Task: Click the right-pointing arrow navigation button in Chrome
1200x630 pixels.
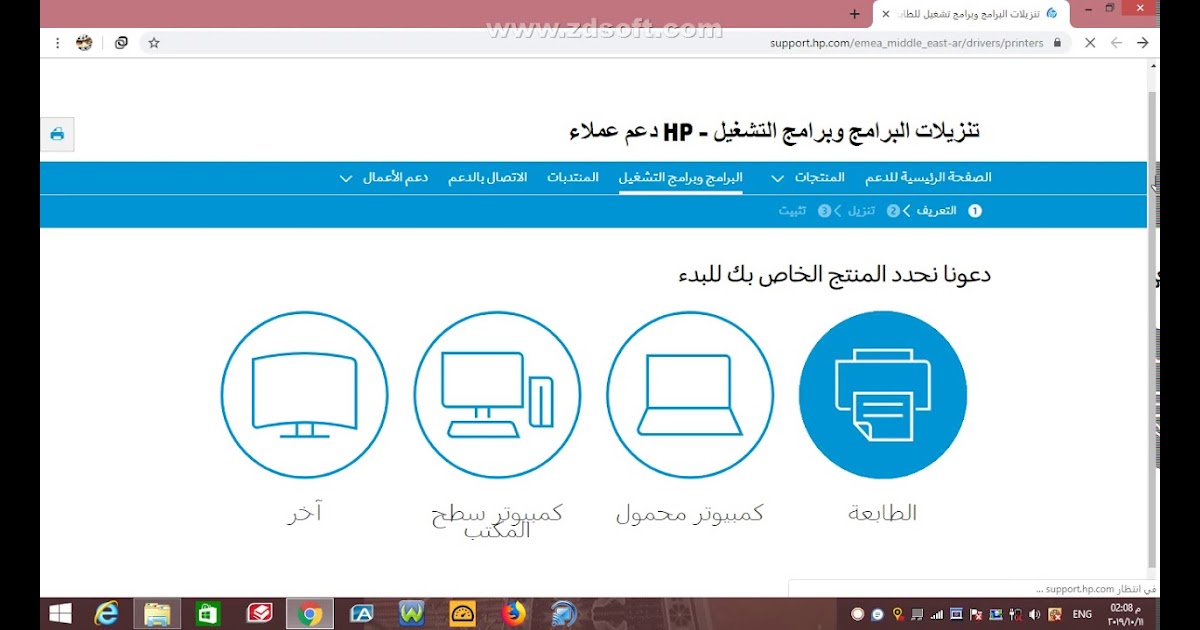Action: 1143,43
